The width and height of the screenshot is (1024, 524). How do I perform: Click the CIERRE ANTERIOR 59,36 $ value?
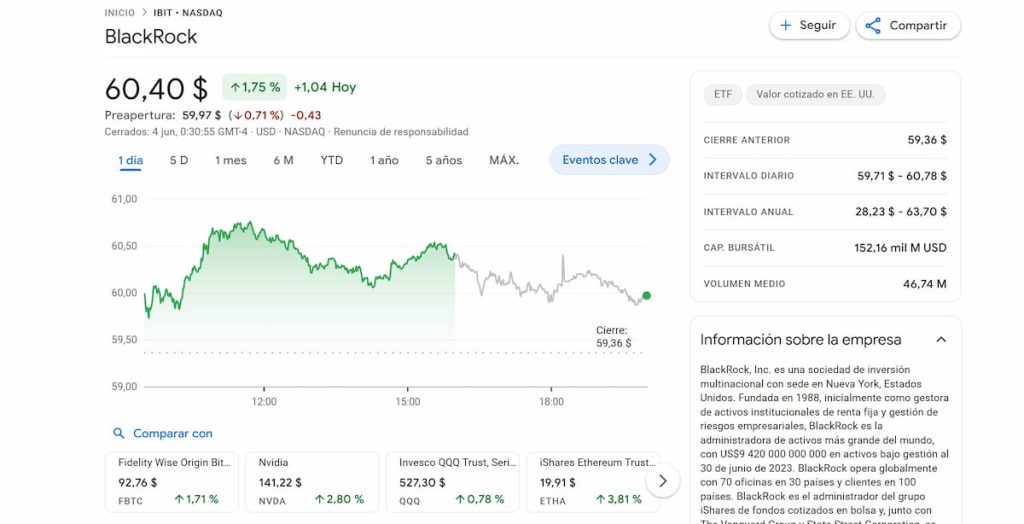(927, 140)
